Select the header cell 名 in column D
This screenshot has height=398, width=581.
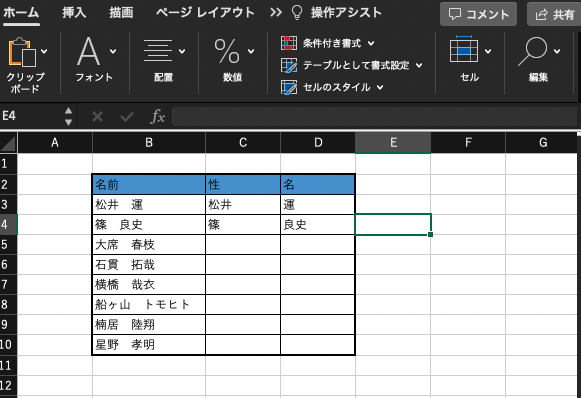(318, 184)
